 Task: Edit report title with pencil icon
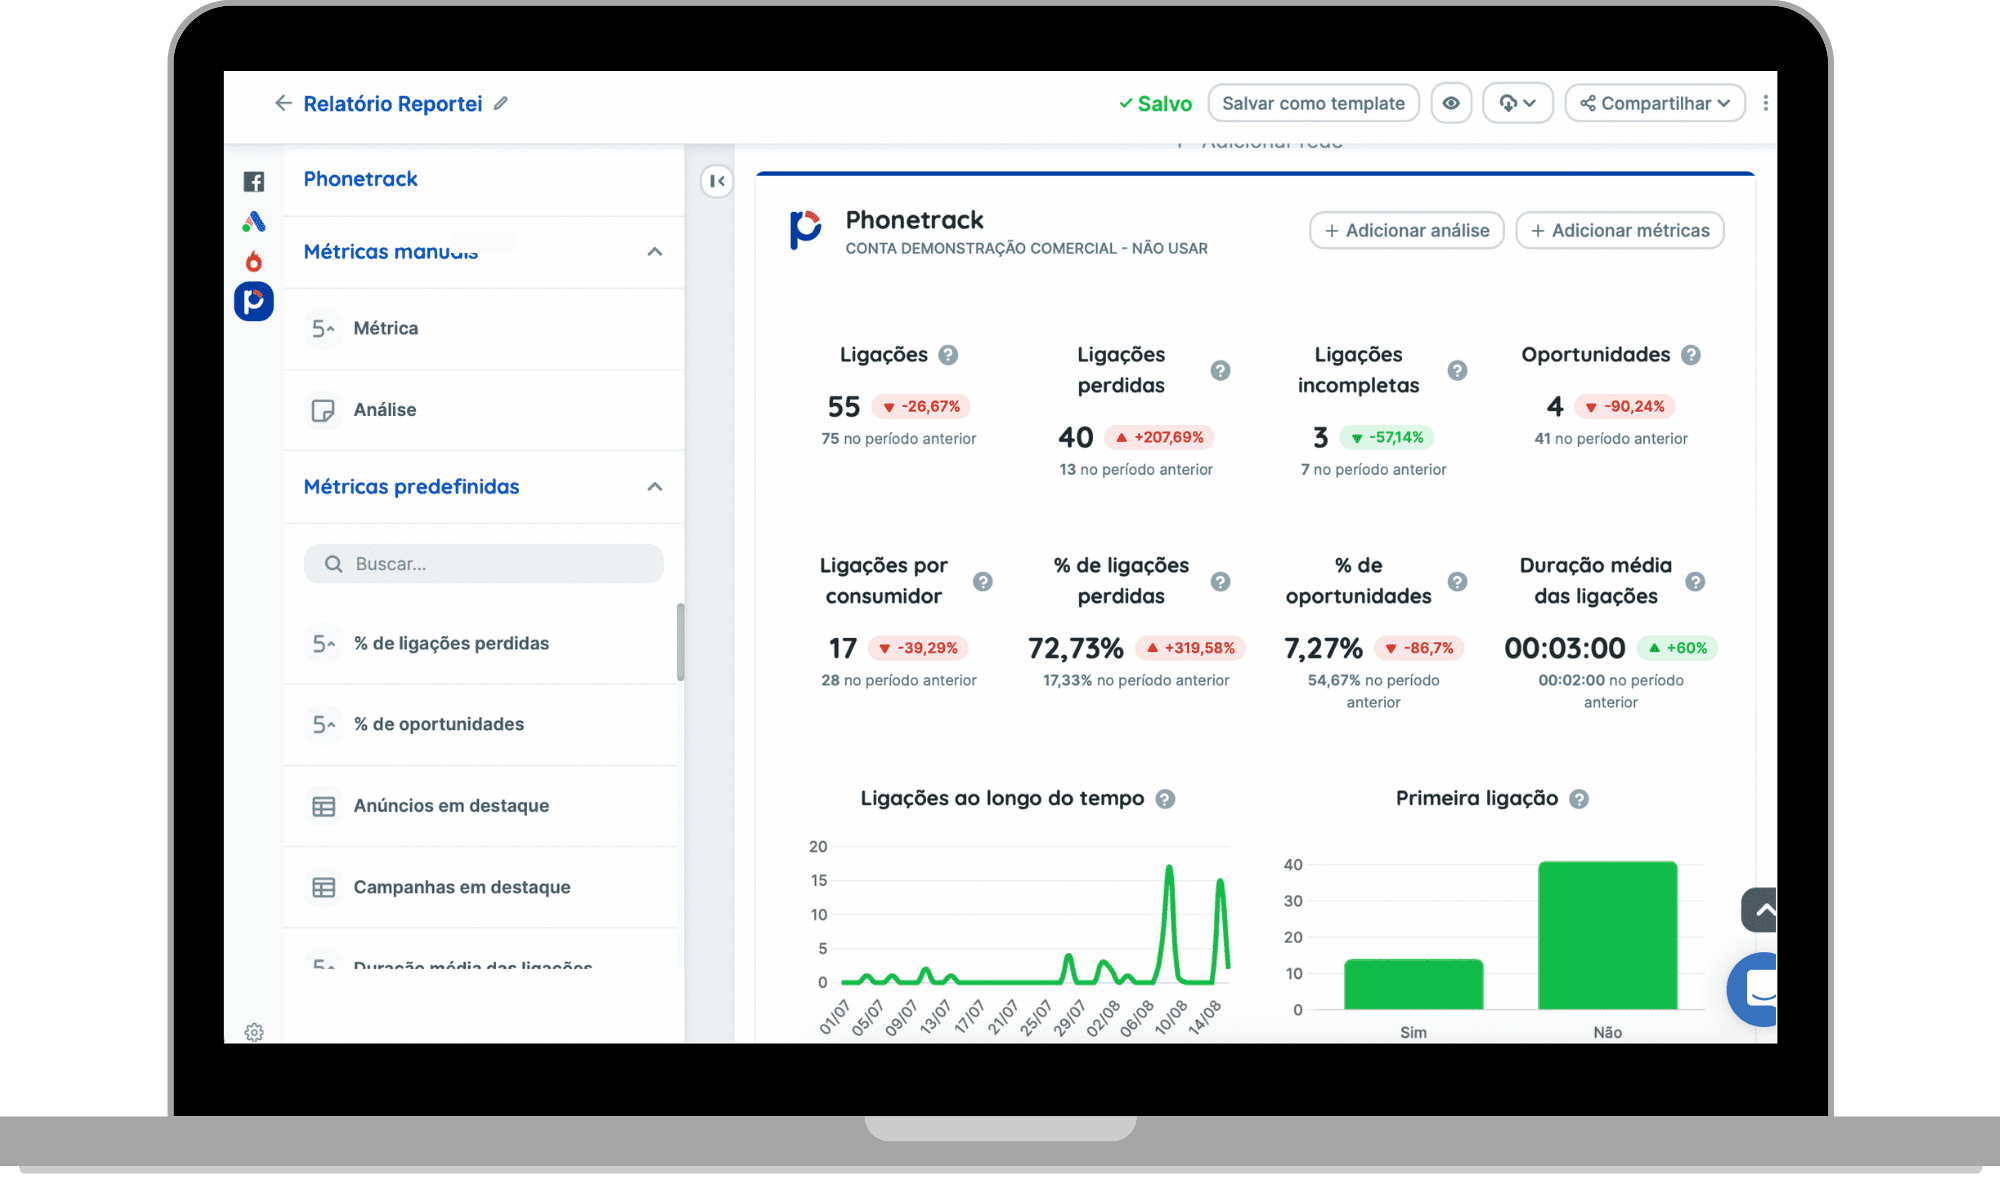click(x=501, y=103)
